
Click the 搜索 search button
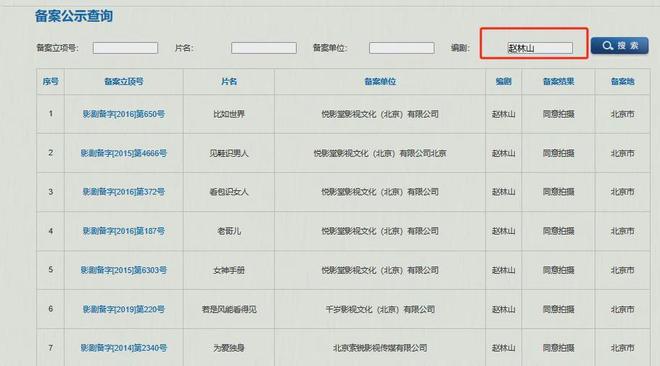point(619,45)
